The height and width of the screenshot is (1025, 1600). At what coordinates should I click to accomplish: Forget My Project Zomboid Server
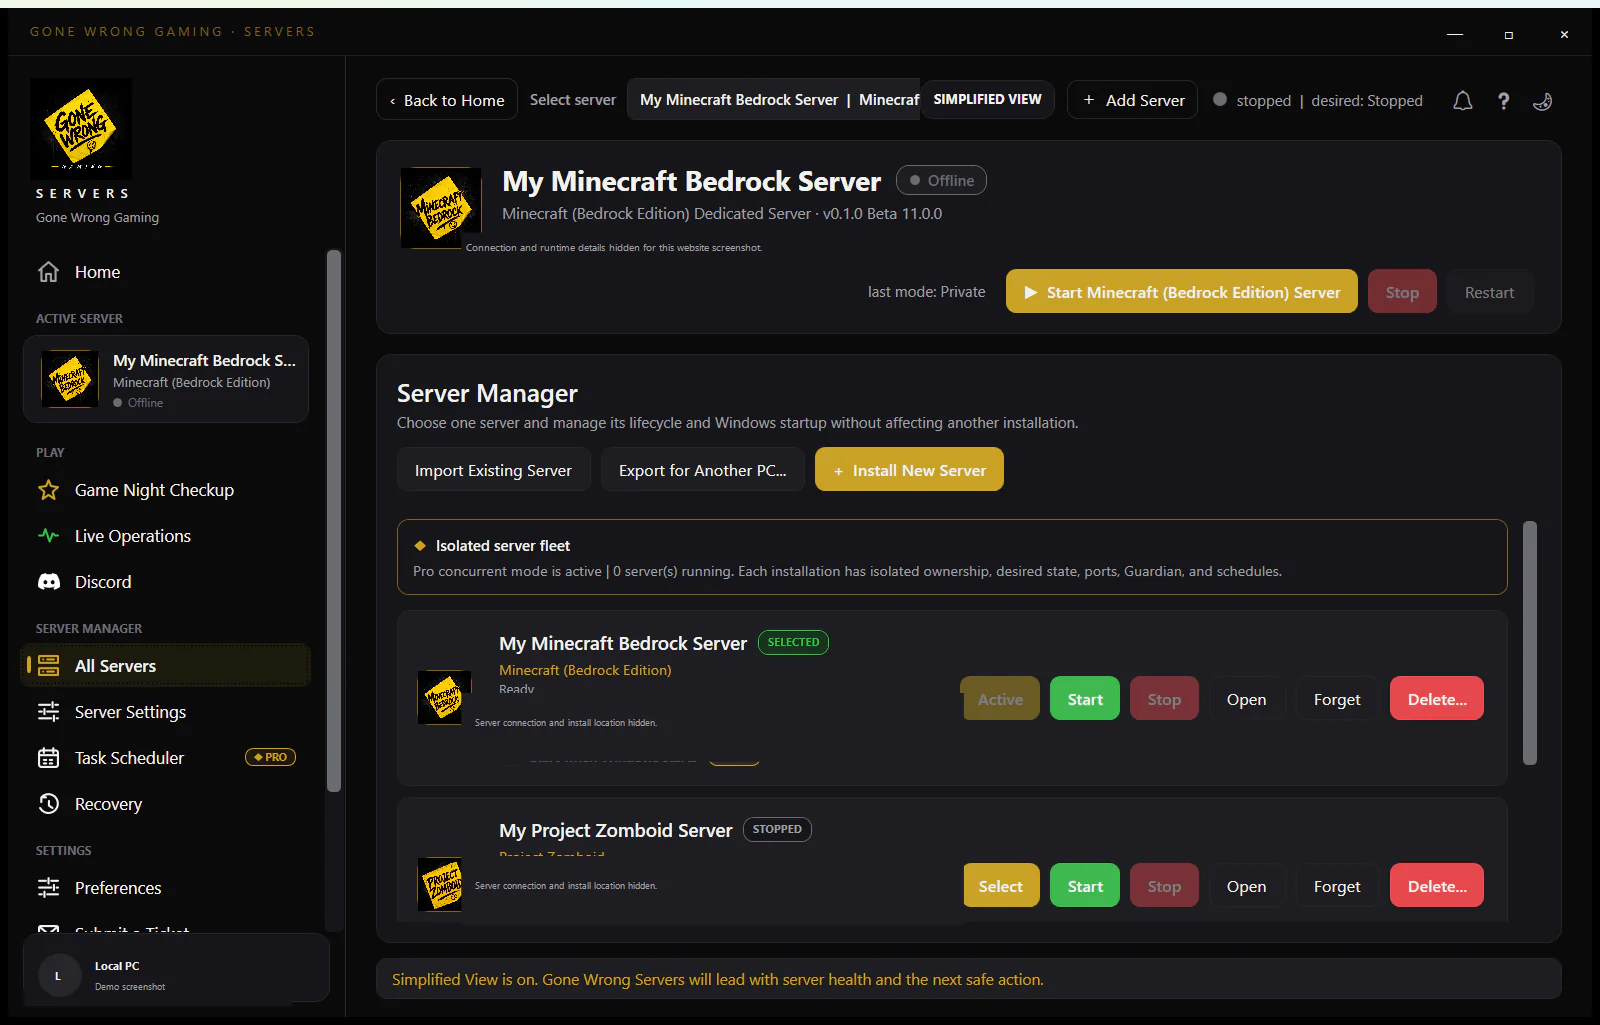click(1337, 886)
